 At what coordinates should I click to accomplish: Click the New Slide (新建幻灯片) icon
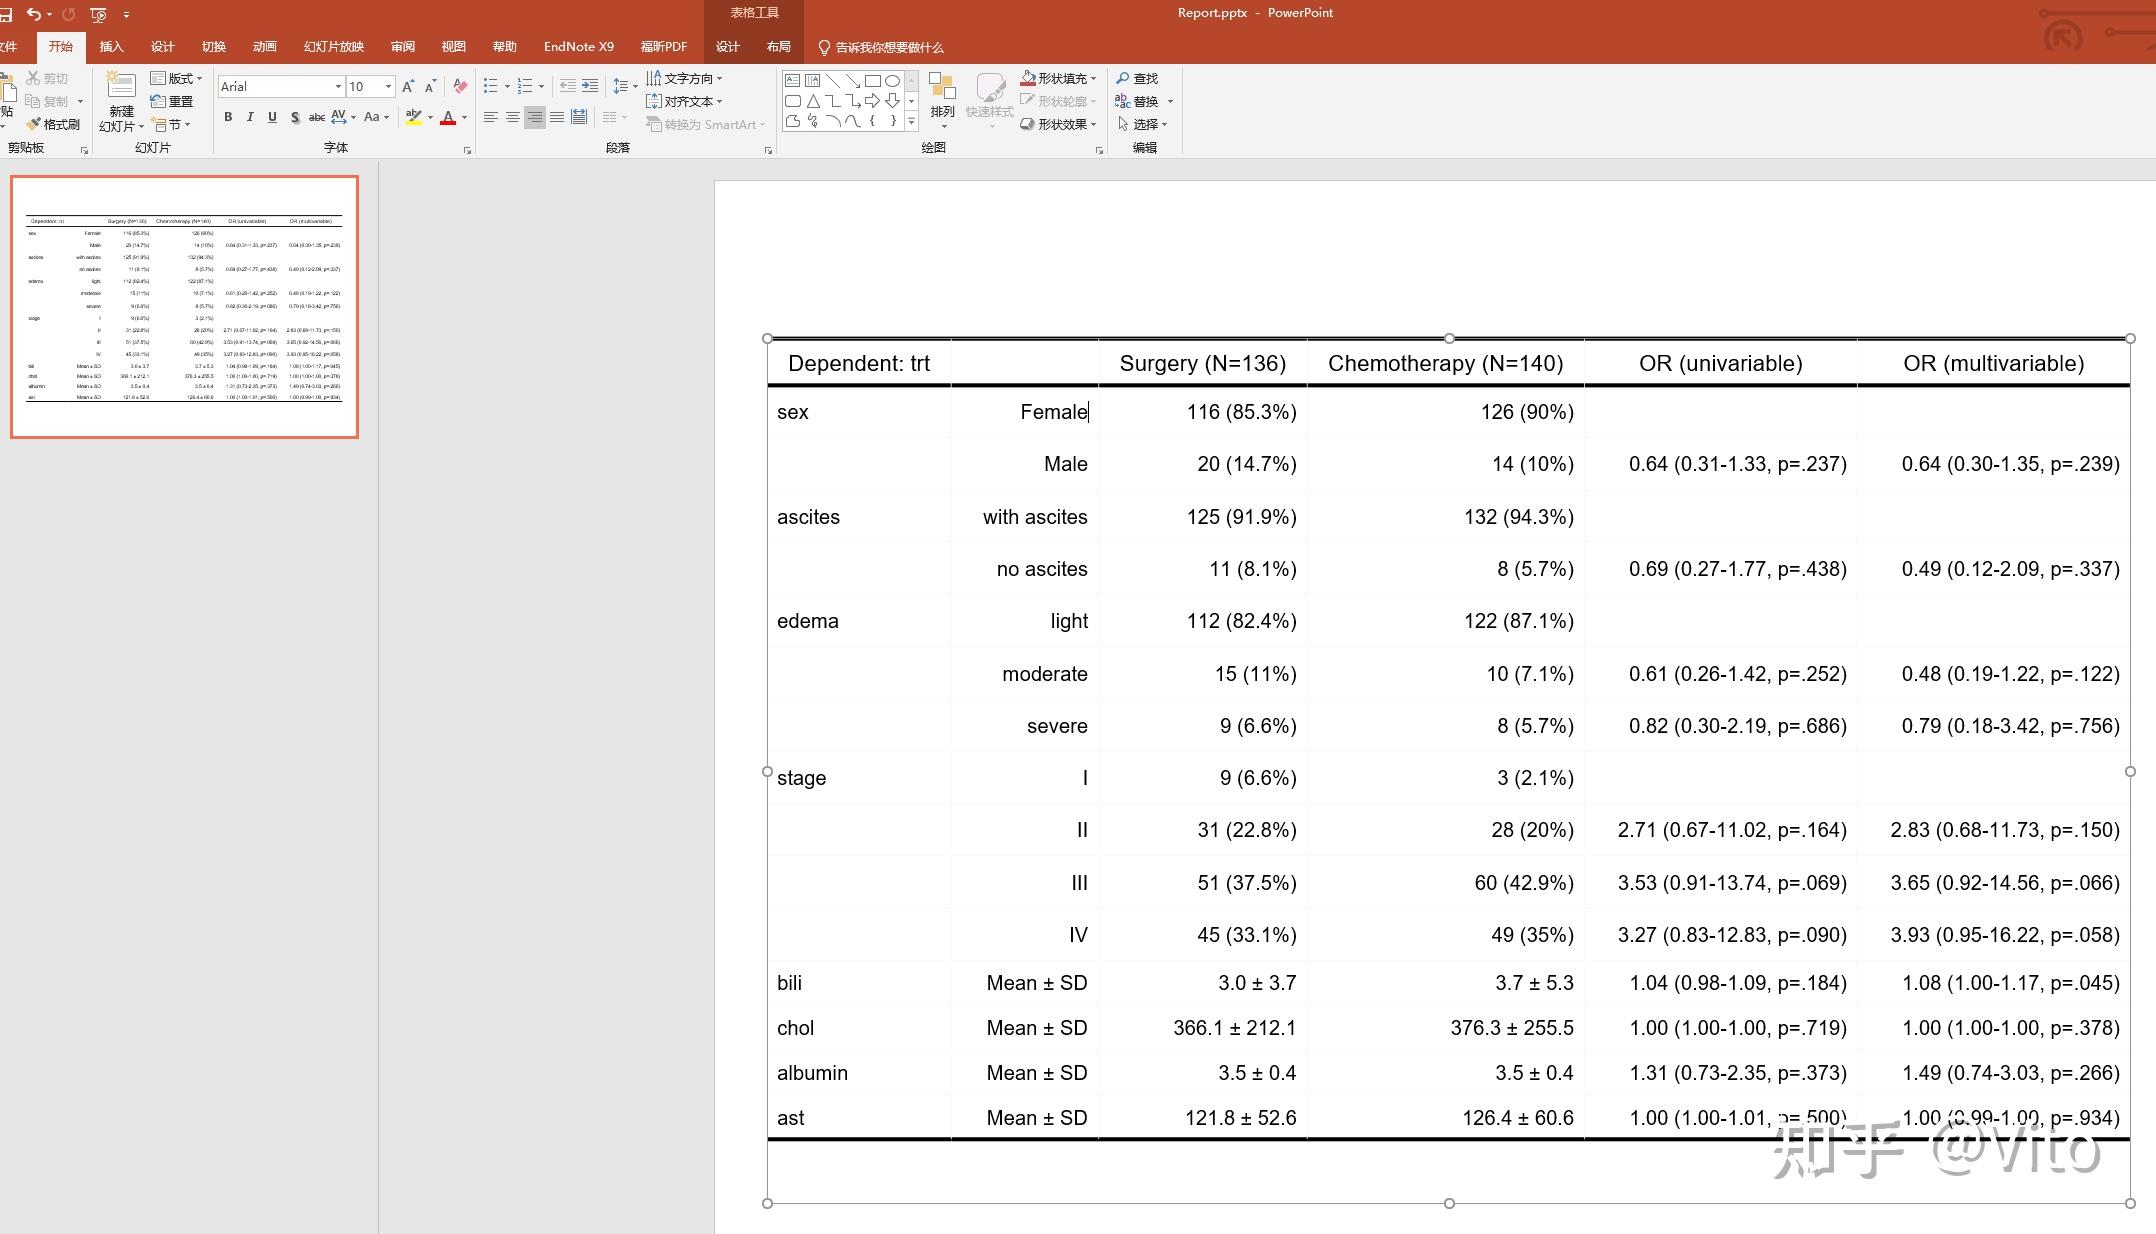(121, 86)
